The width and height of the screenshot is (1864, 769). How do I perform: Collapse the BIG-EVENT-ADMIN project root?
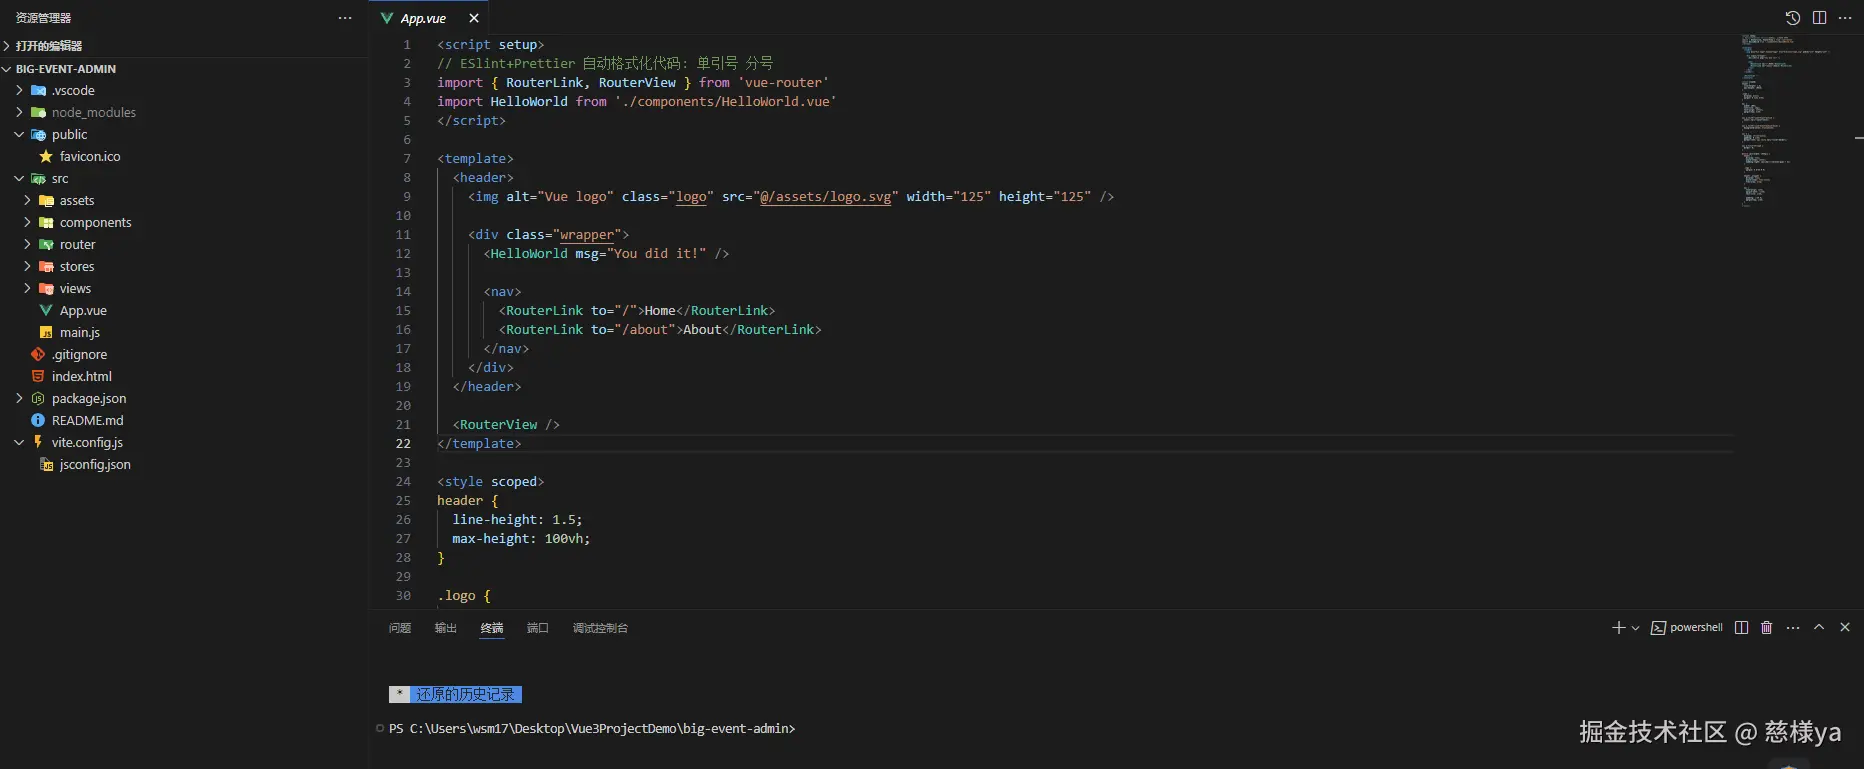(x=185, y=69)
